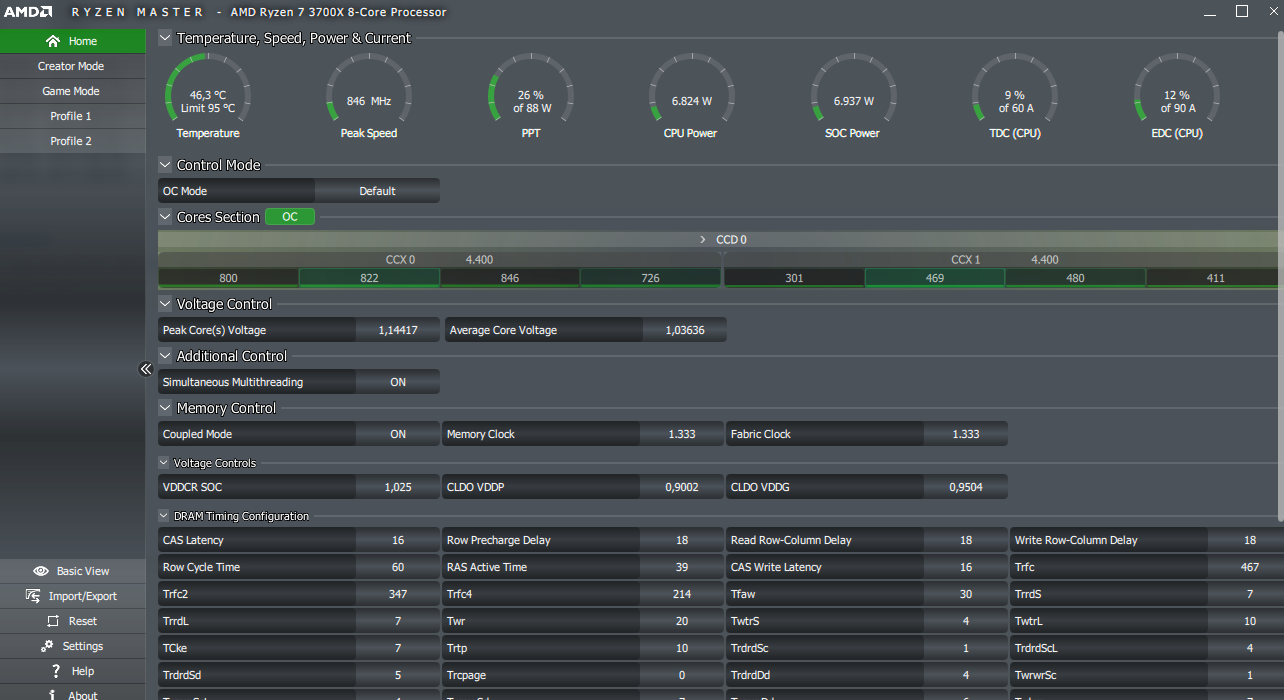This screenshot has height=700, width=1284.
Task: Click the Twr value 20
Action: 682,621
